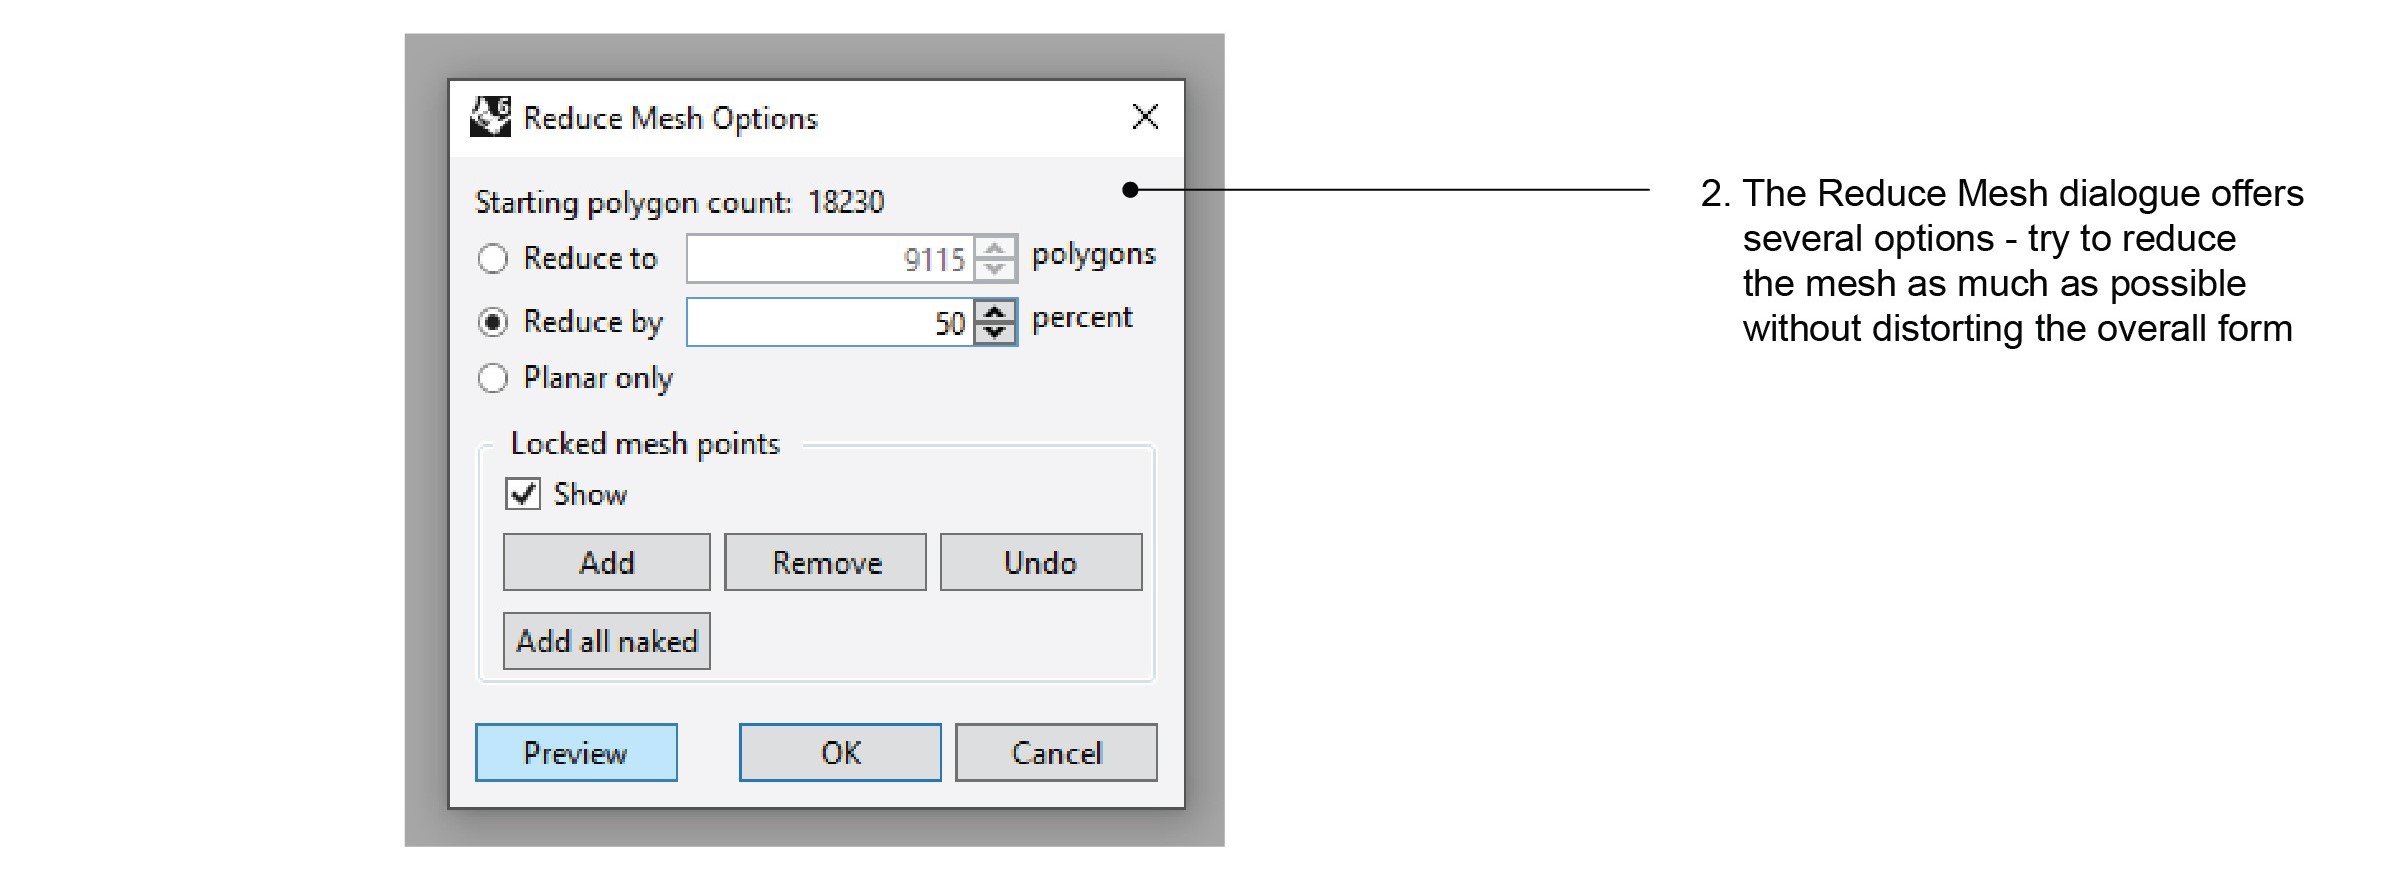Click up arrow on polygons count spinner
Image resolution: width=2381 pixels, height=876 pixels.
994,248
